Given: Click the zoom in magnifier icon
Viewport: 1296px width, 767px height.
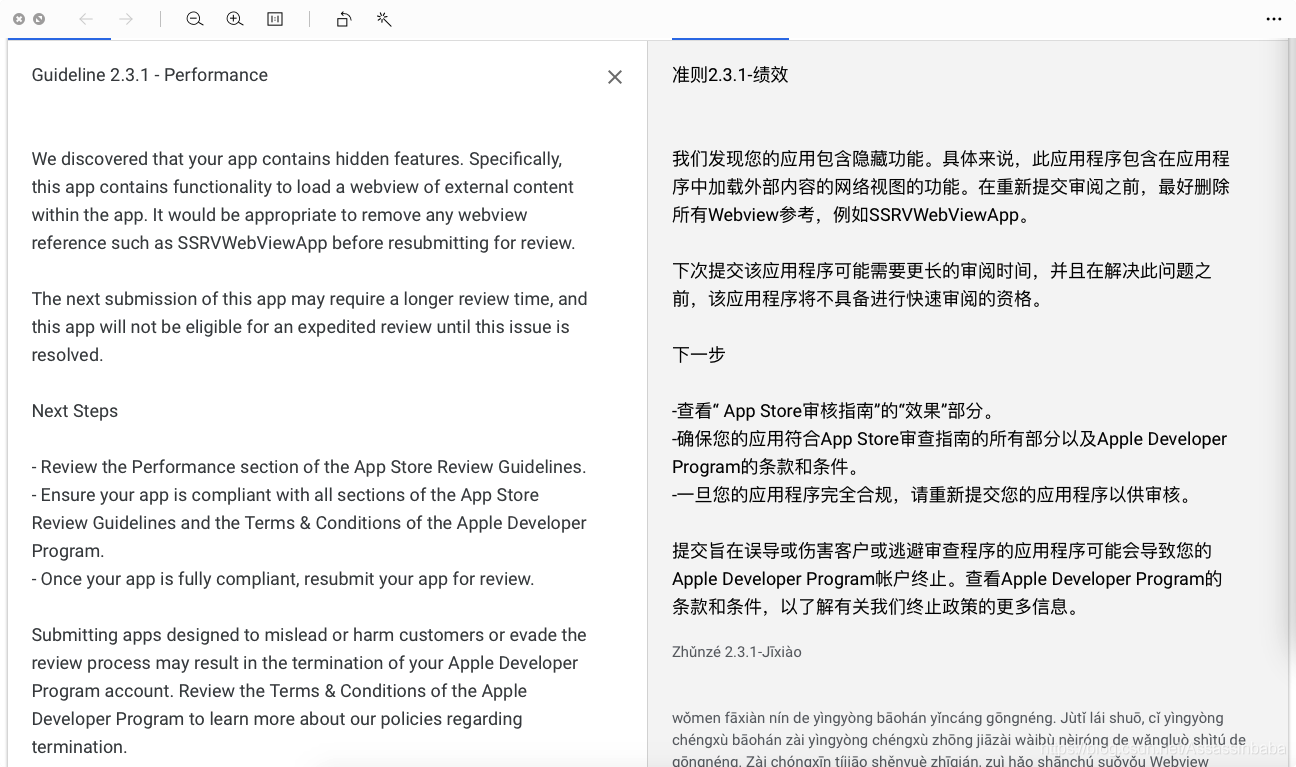Looking at the screenshot, I should [x=235, y=19].
